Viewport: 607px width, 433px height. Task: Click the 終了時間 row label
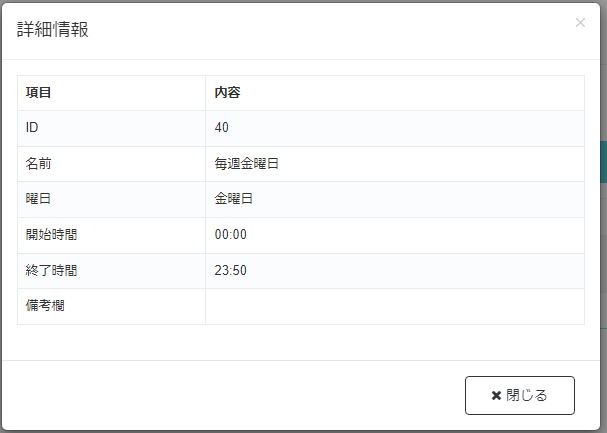(52, 270)
